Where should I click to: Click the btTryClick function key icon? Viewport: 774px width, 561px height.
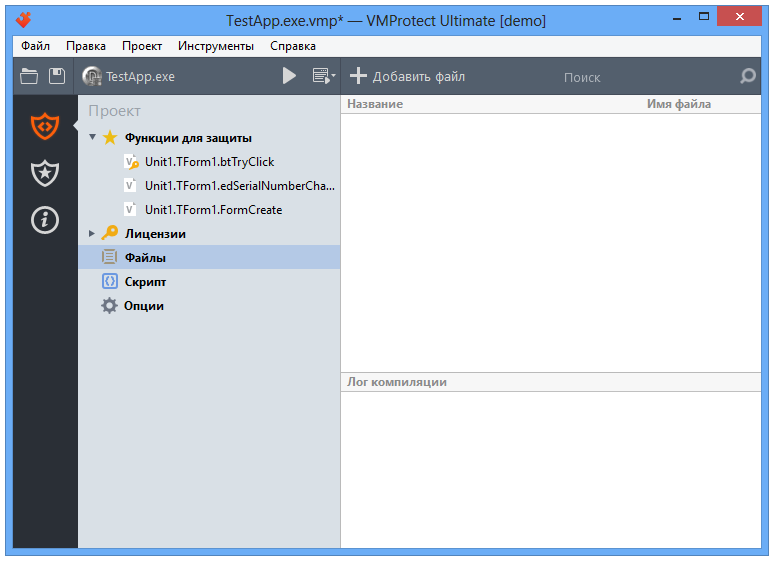[131, 162]
